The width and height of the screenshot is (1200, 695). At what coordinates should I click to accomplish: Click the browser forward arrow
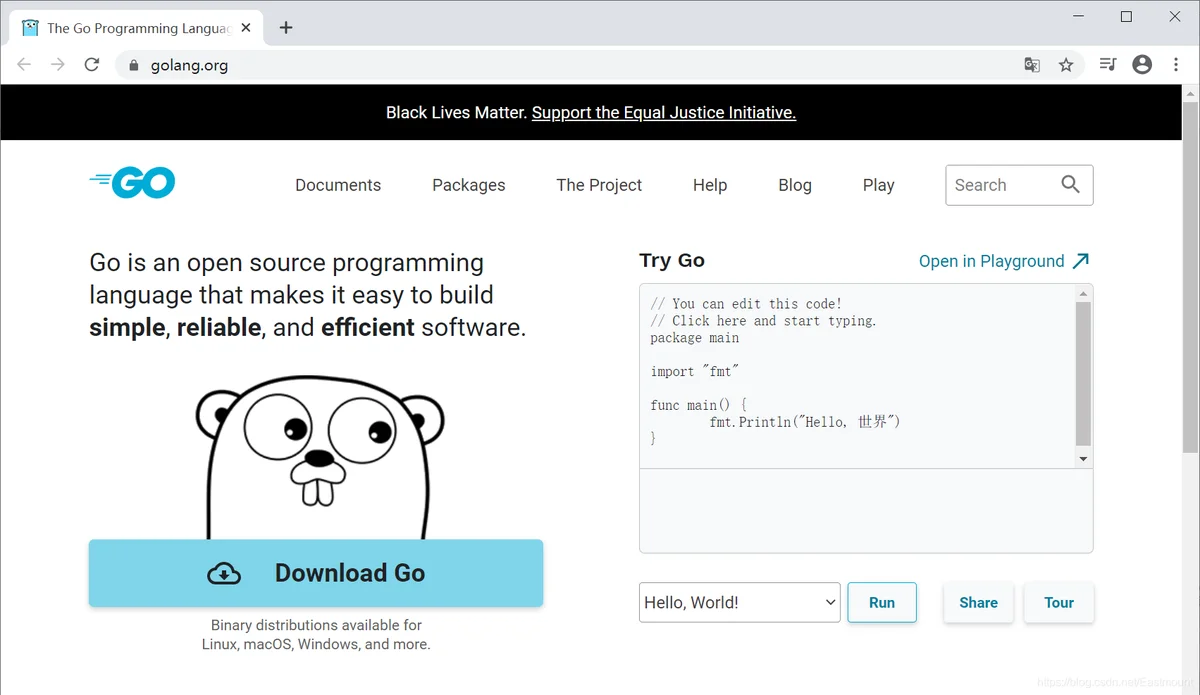coord(58,65)
